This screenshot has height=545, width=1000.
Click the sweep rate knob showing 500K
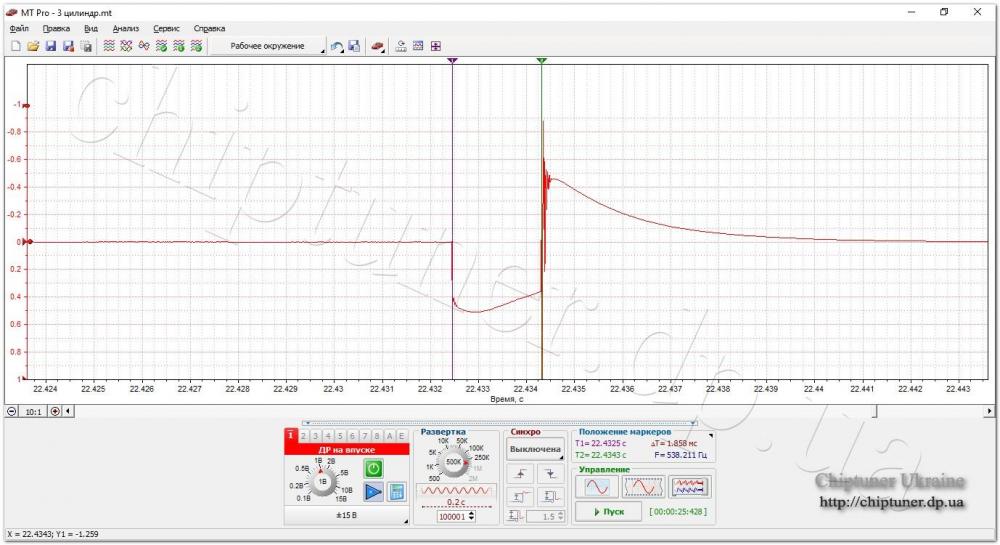(453, 461)
